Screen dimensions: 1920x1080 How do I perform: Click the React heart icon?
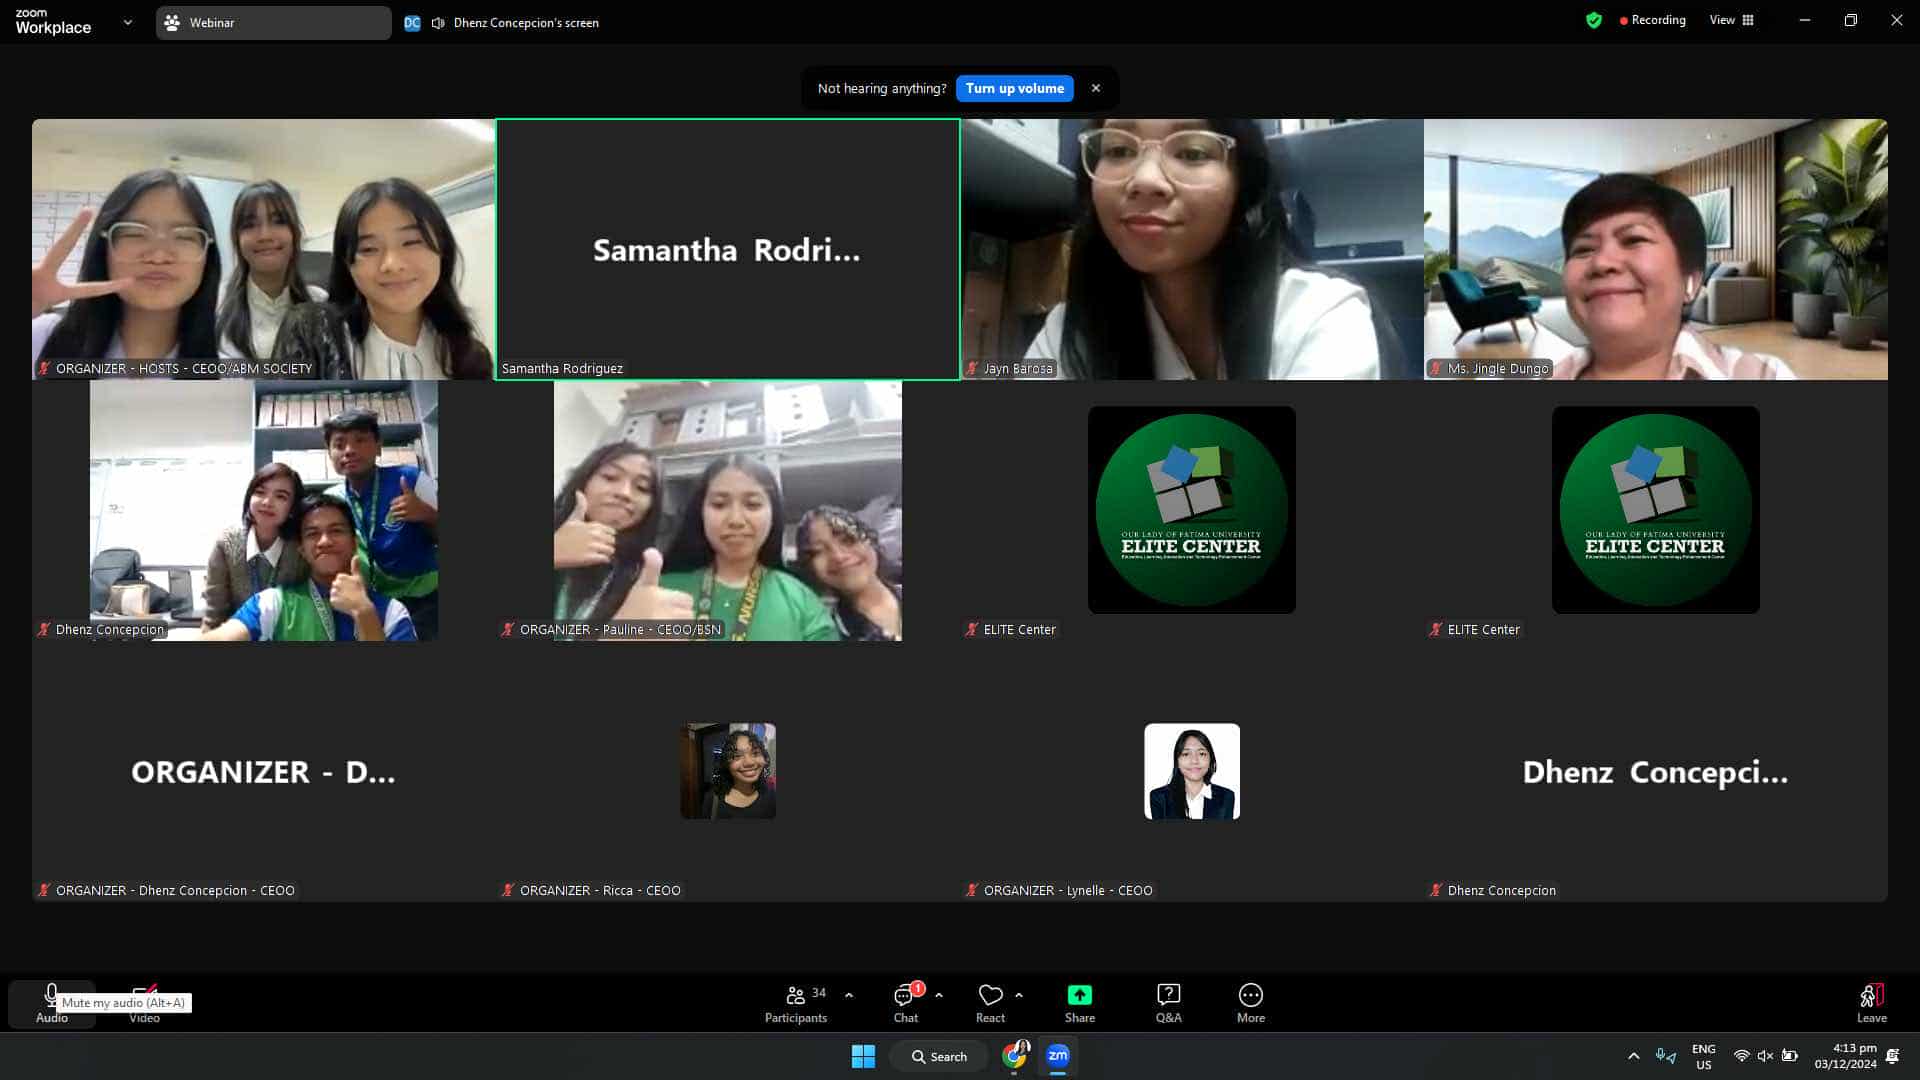[990, 996]
